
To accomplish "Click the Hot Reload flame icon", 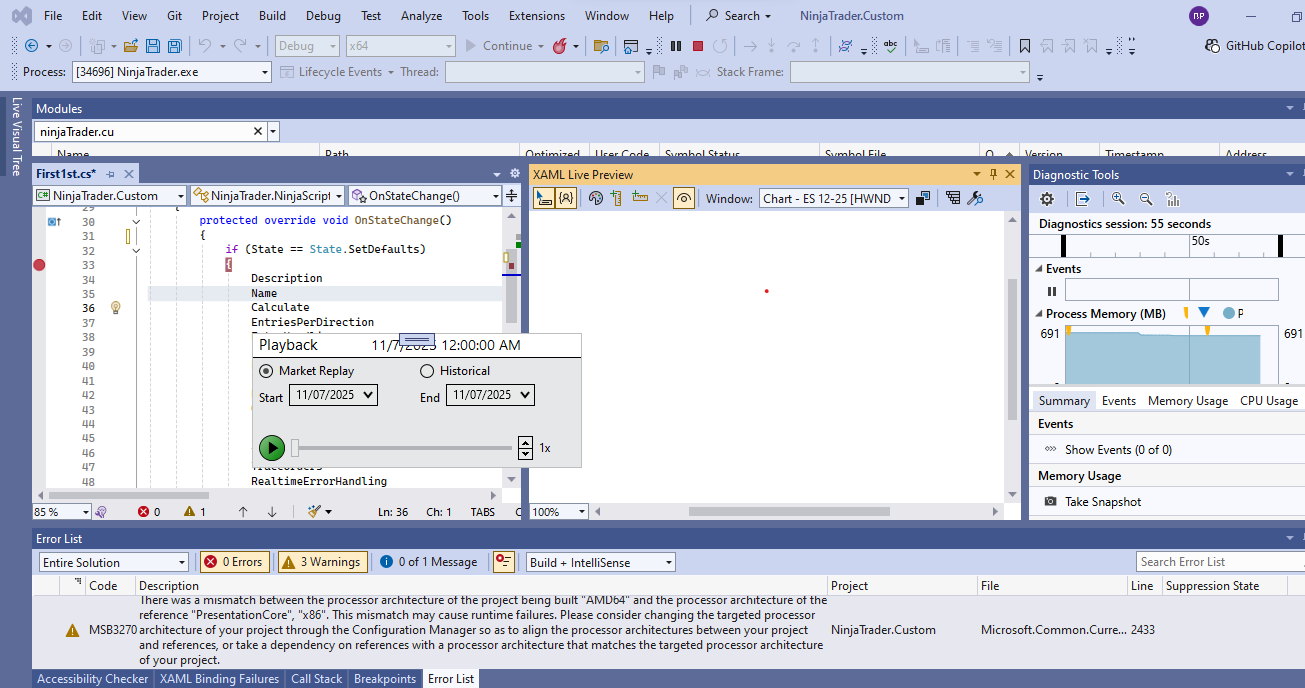I will click(560, 46).
